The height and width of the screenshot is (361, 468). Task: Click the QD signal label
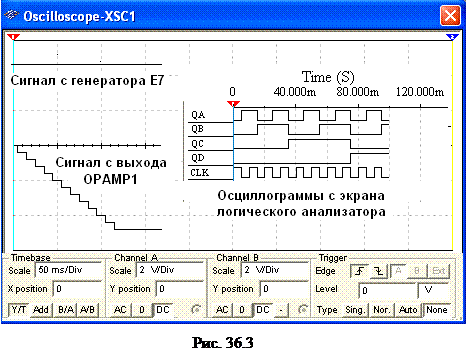coord(198,158)
